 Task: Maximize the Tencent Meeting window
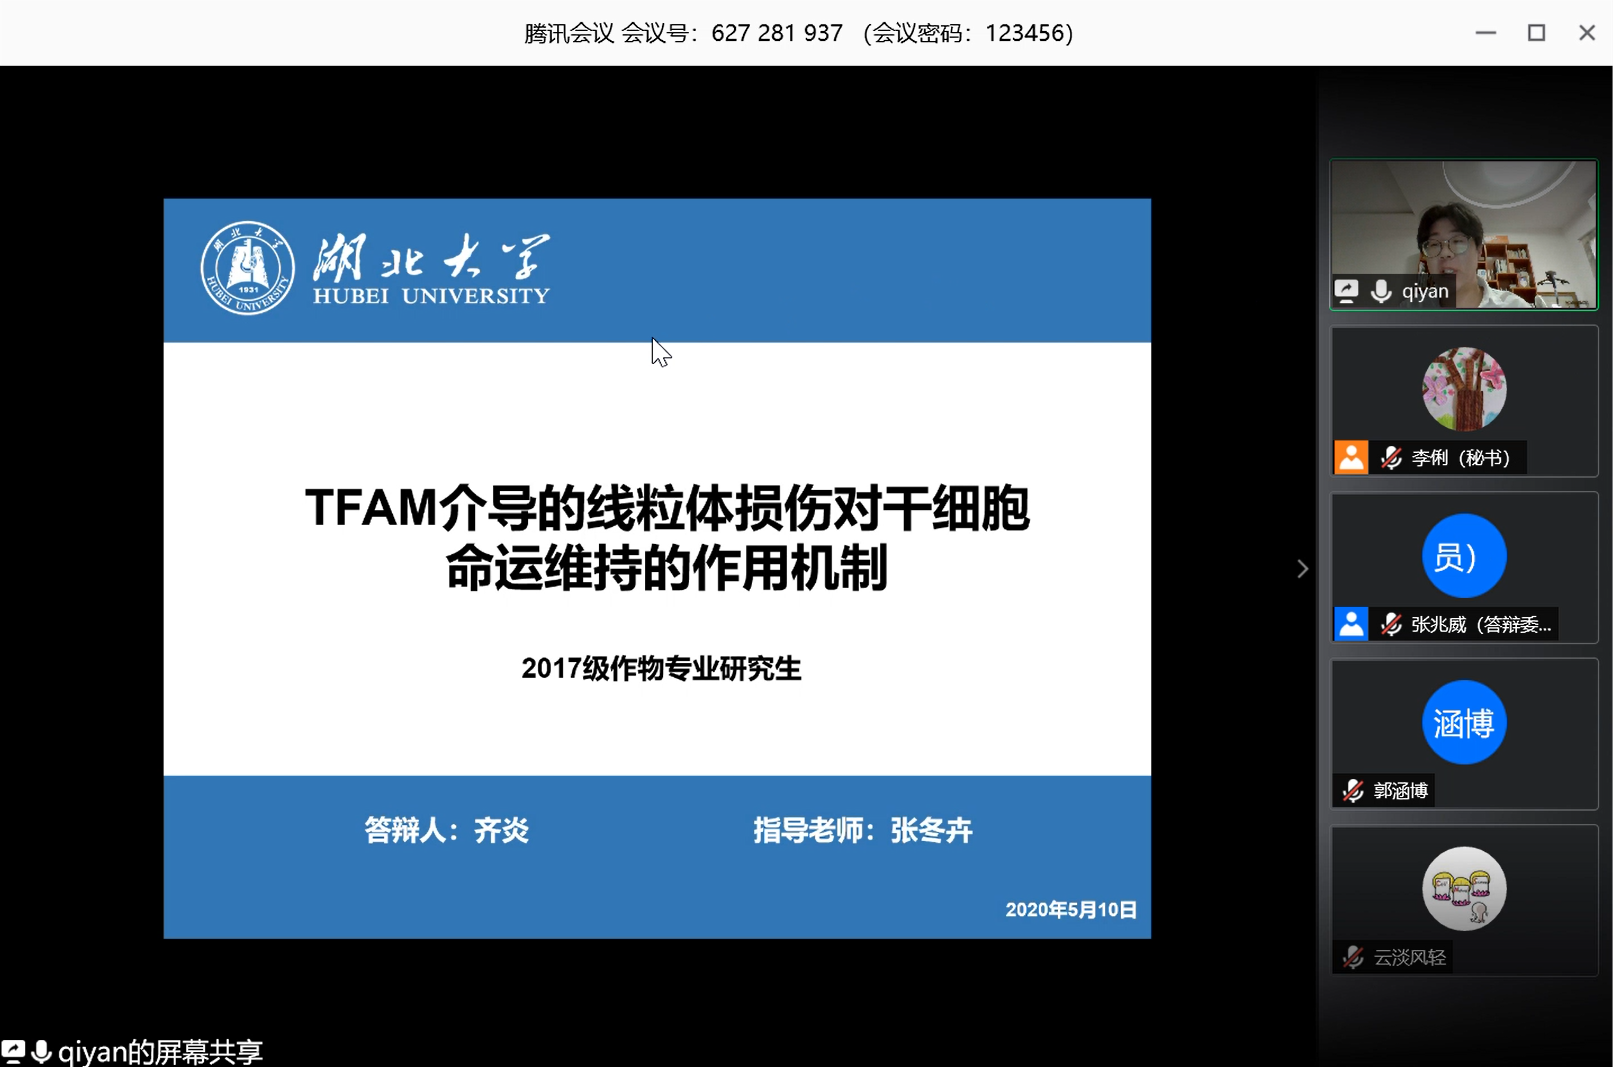point(1536,33)
